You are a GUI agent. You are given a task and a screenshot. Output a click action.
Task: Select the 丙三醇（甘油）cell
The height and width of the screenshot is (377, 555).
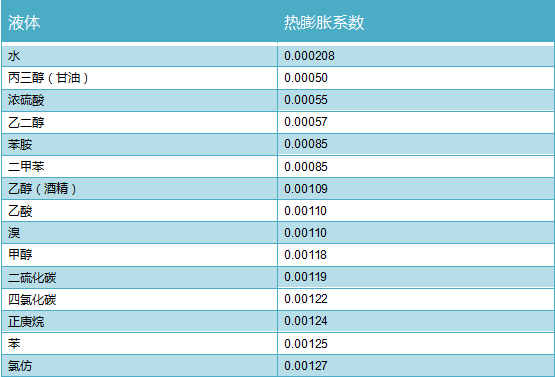[139, 78]
